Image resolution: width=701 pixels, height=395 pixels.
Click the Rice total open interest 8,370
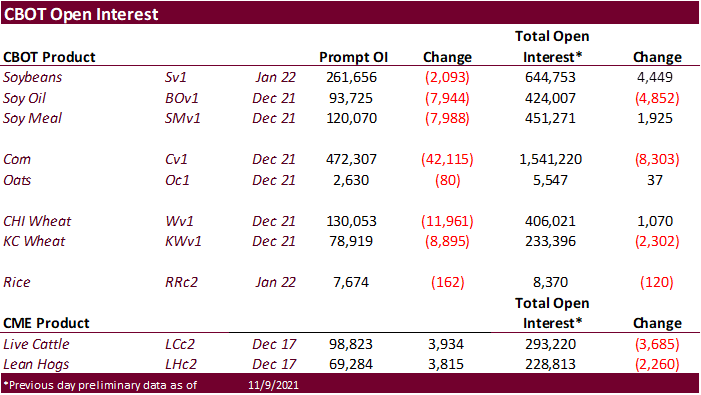[550, 282]
